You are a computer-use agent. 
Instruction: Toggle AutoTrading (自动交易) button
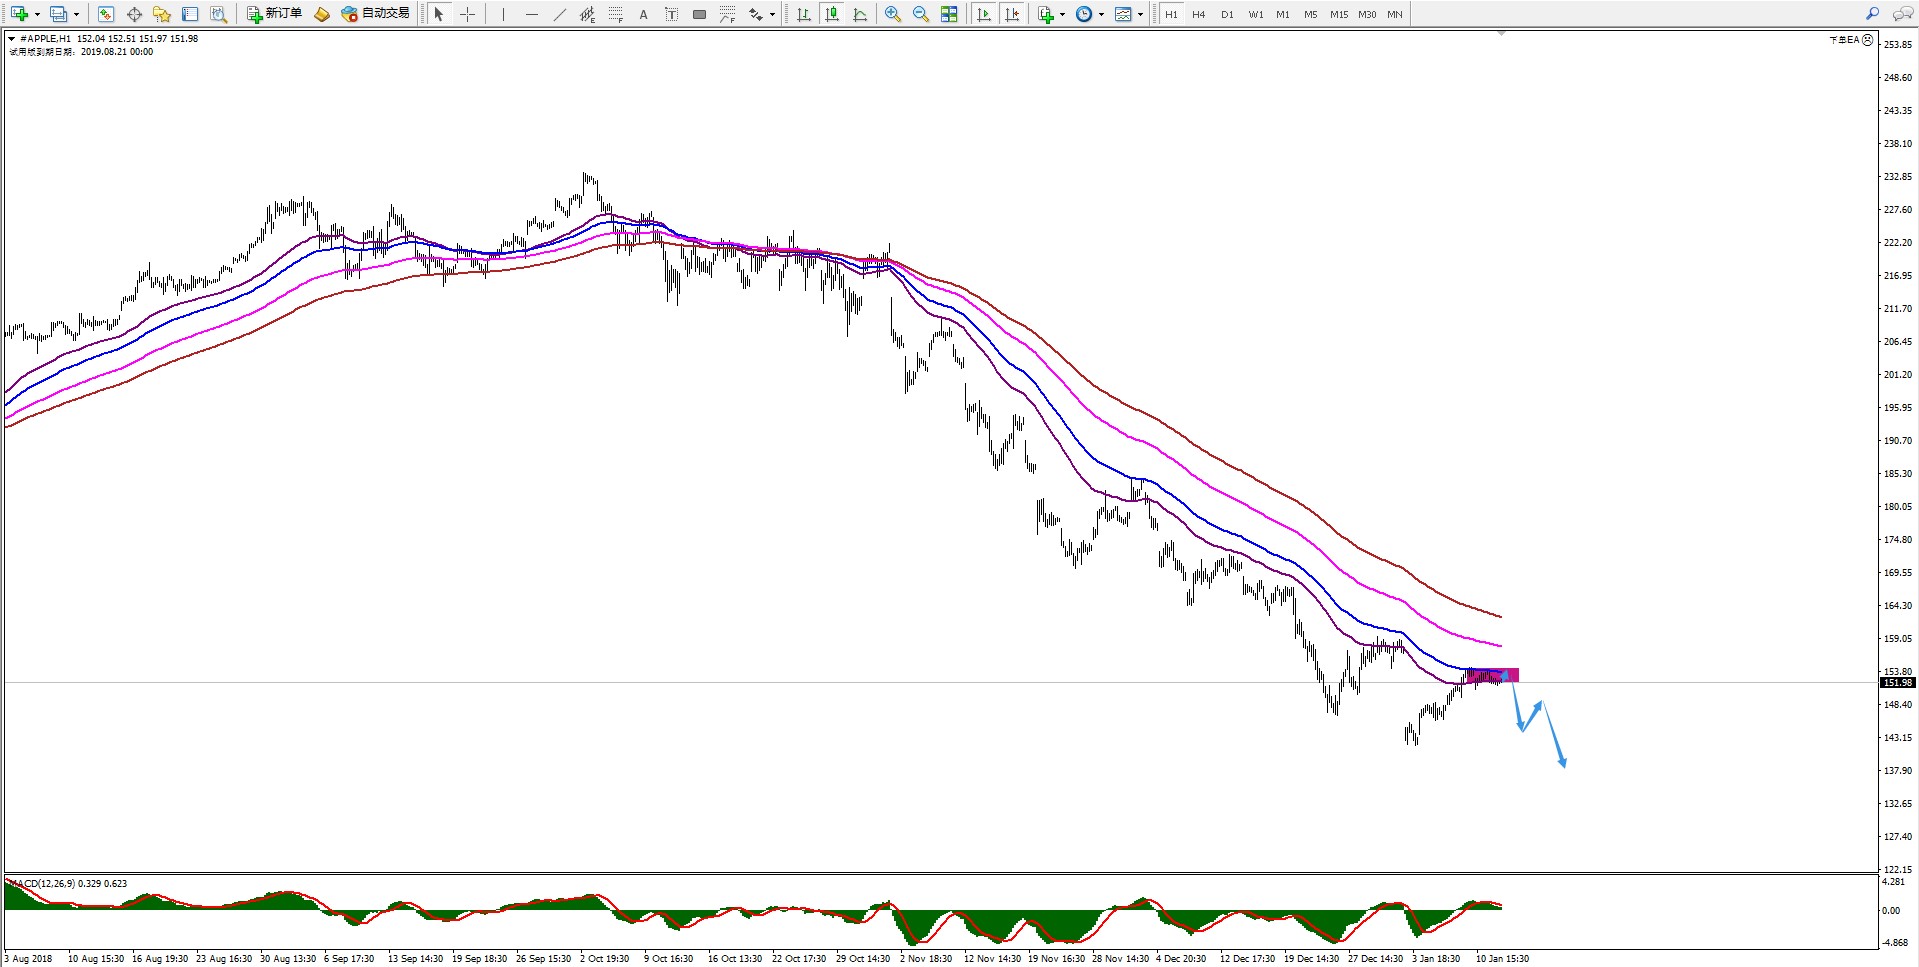tap(376, 14)
